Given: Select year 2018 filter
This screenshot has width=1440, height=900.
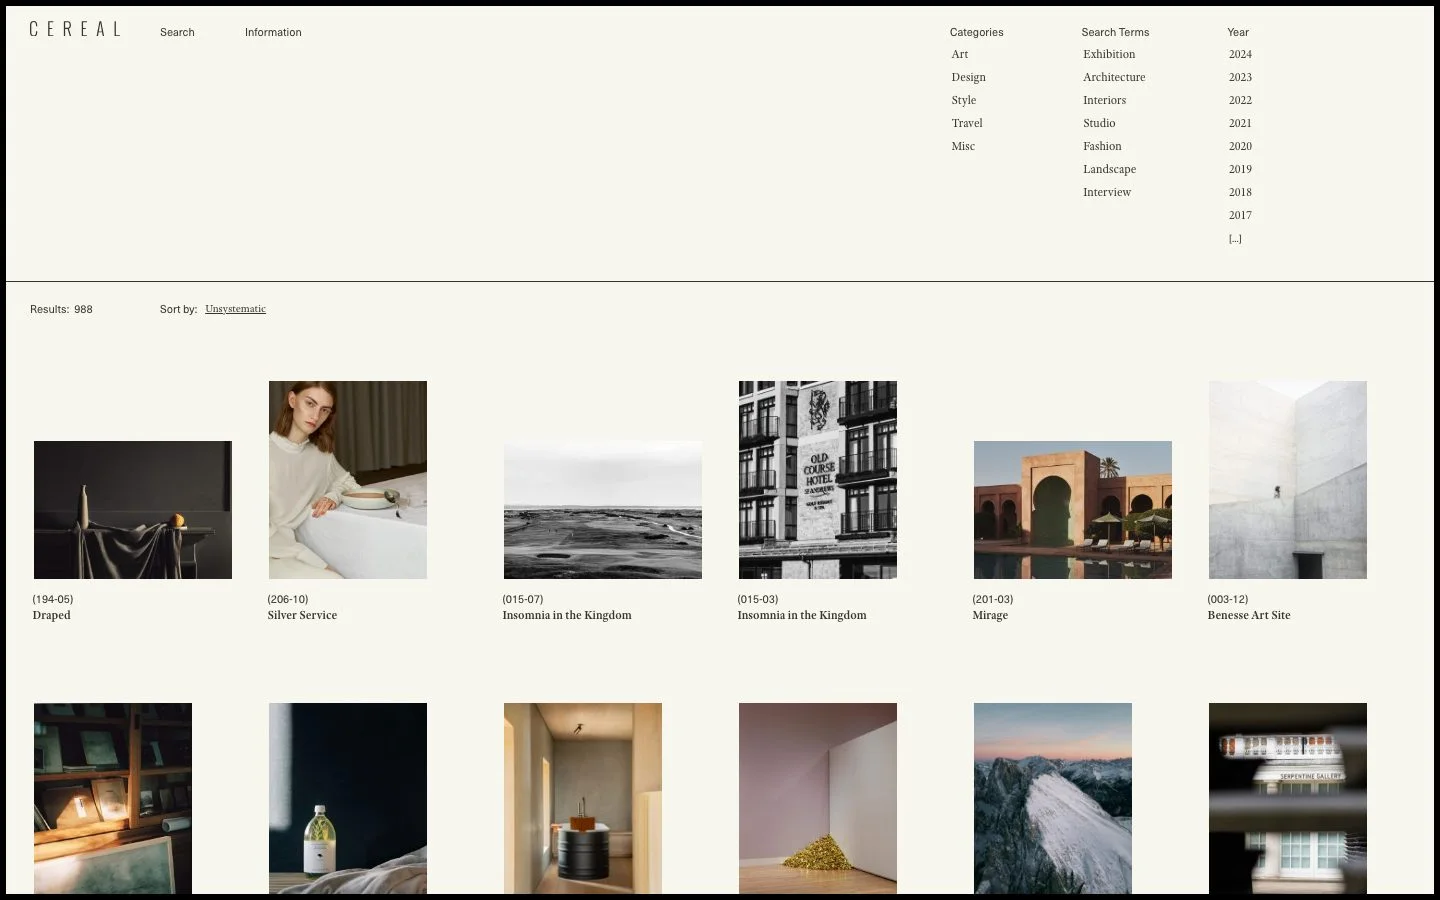Looking at the screenshot, I should tap(1240, 192).
